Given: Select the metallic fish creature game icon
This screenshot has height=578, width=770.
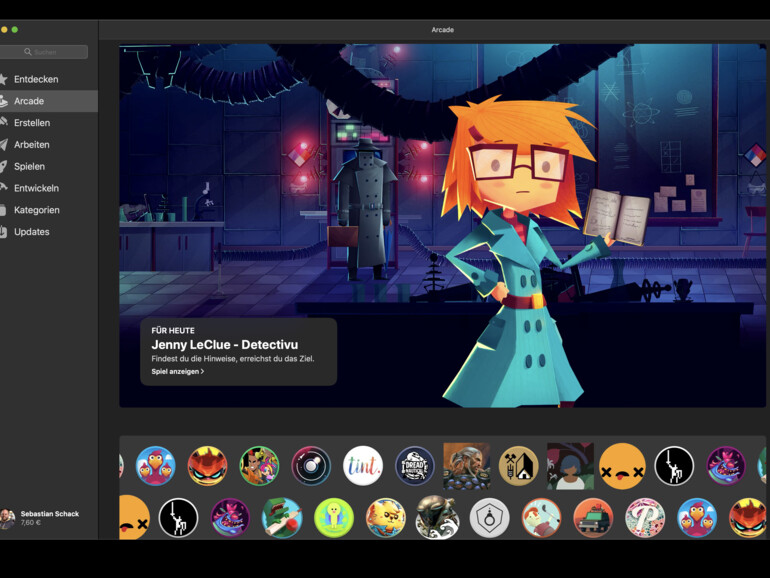Looking at the screenshot, I should click(x=437, y=518).
